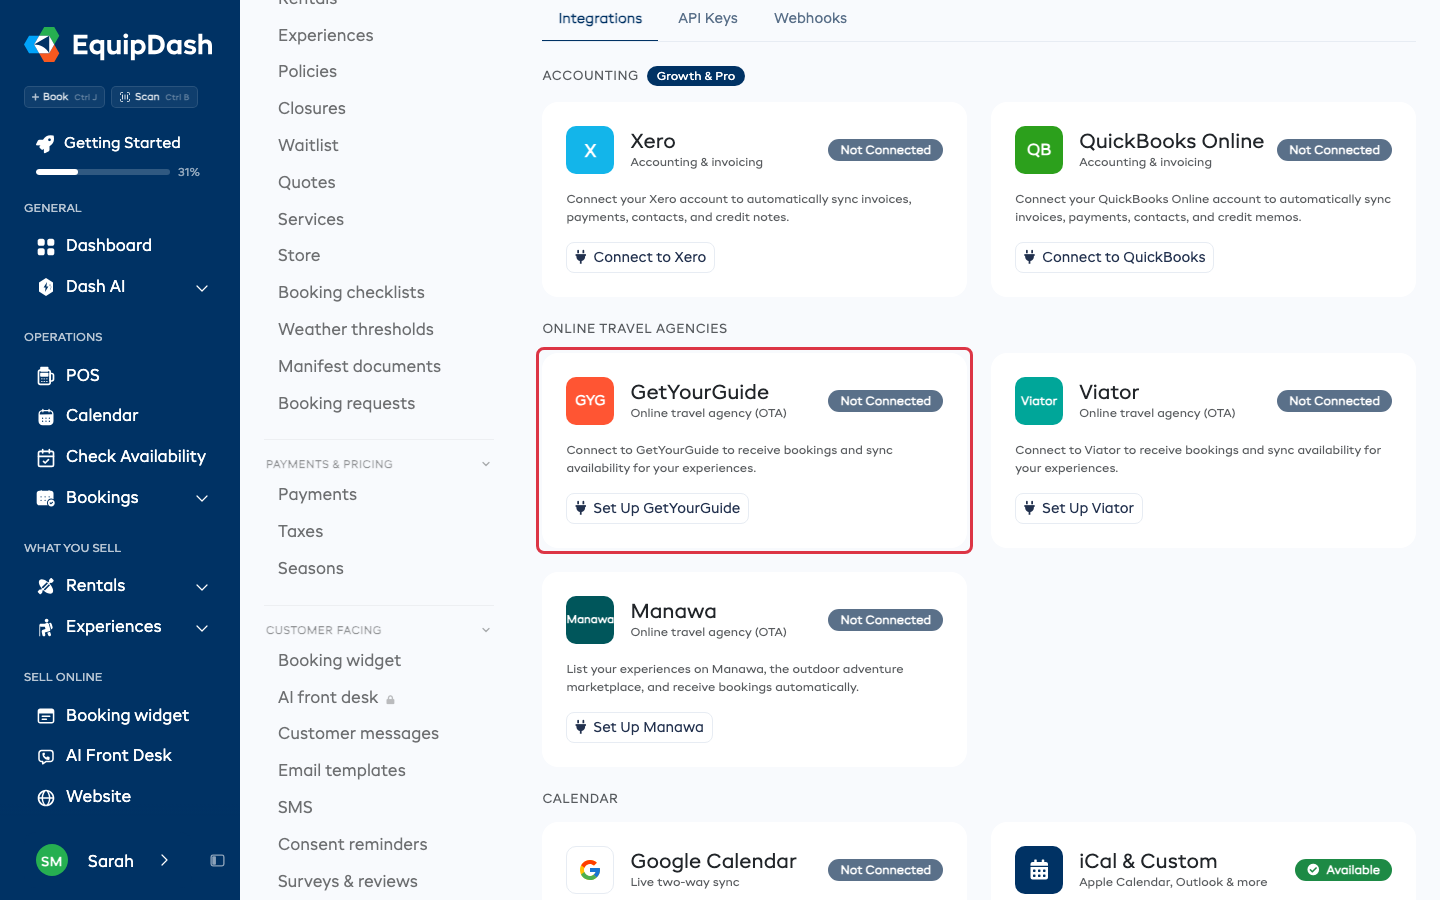Click the Book shortcut button
Viewport: 1440px width, 900px height.
point(64,97)
